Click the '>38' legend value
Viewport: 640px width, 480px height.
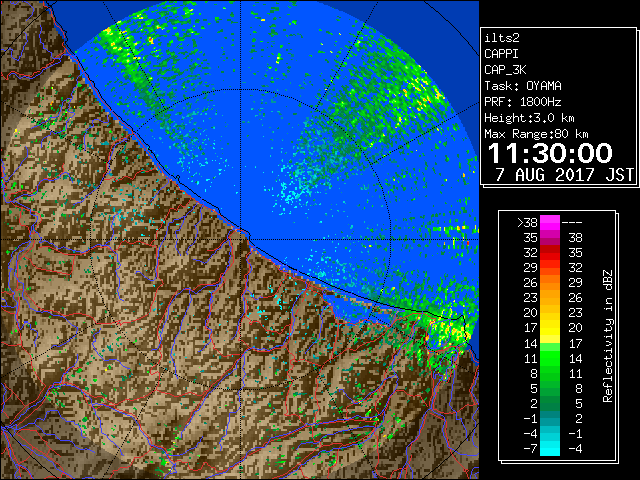[527, 223]
